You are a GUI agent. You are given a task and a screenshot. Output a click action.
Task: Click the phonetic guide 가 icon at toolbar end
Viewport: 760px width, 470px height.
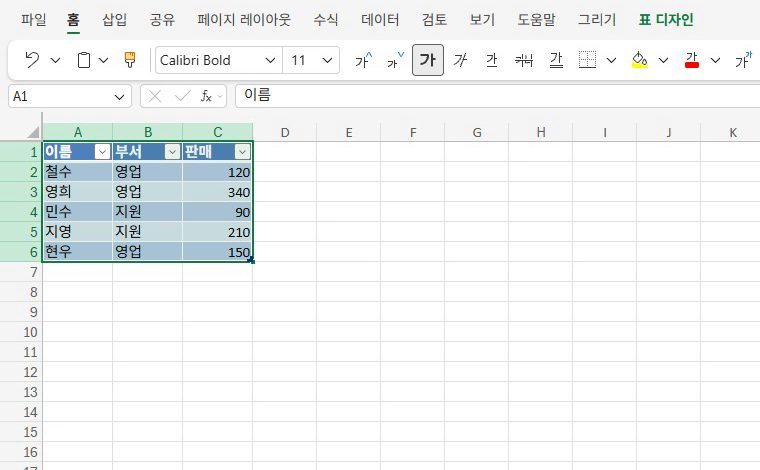(x=744, y=60)
